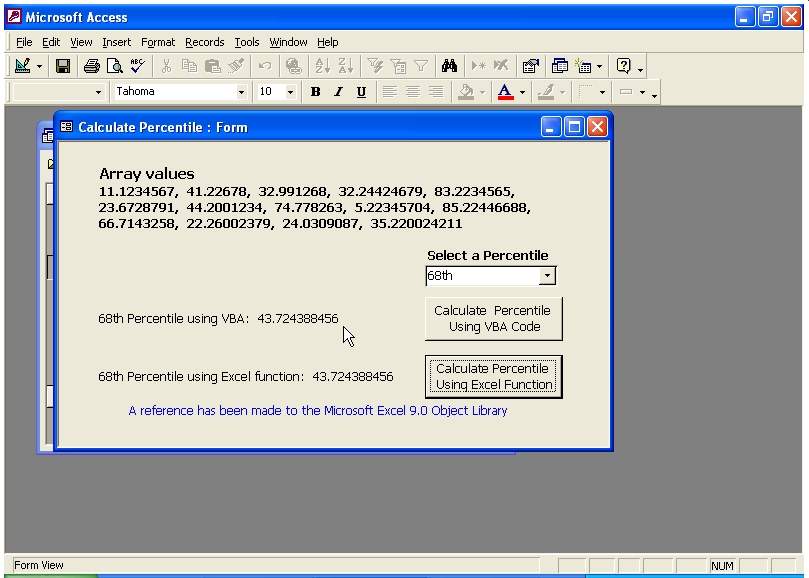Click the Save icon in the toolbar

pos(63,66)
